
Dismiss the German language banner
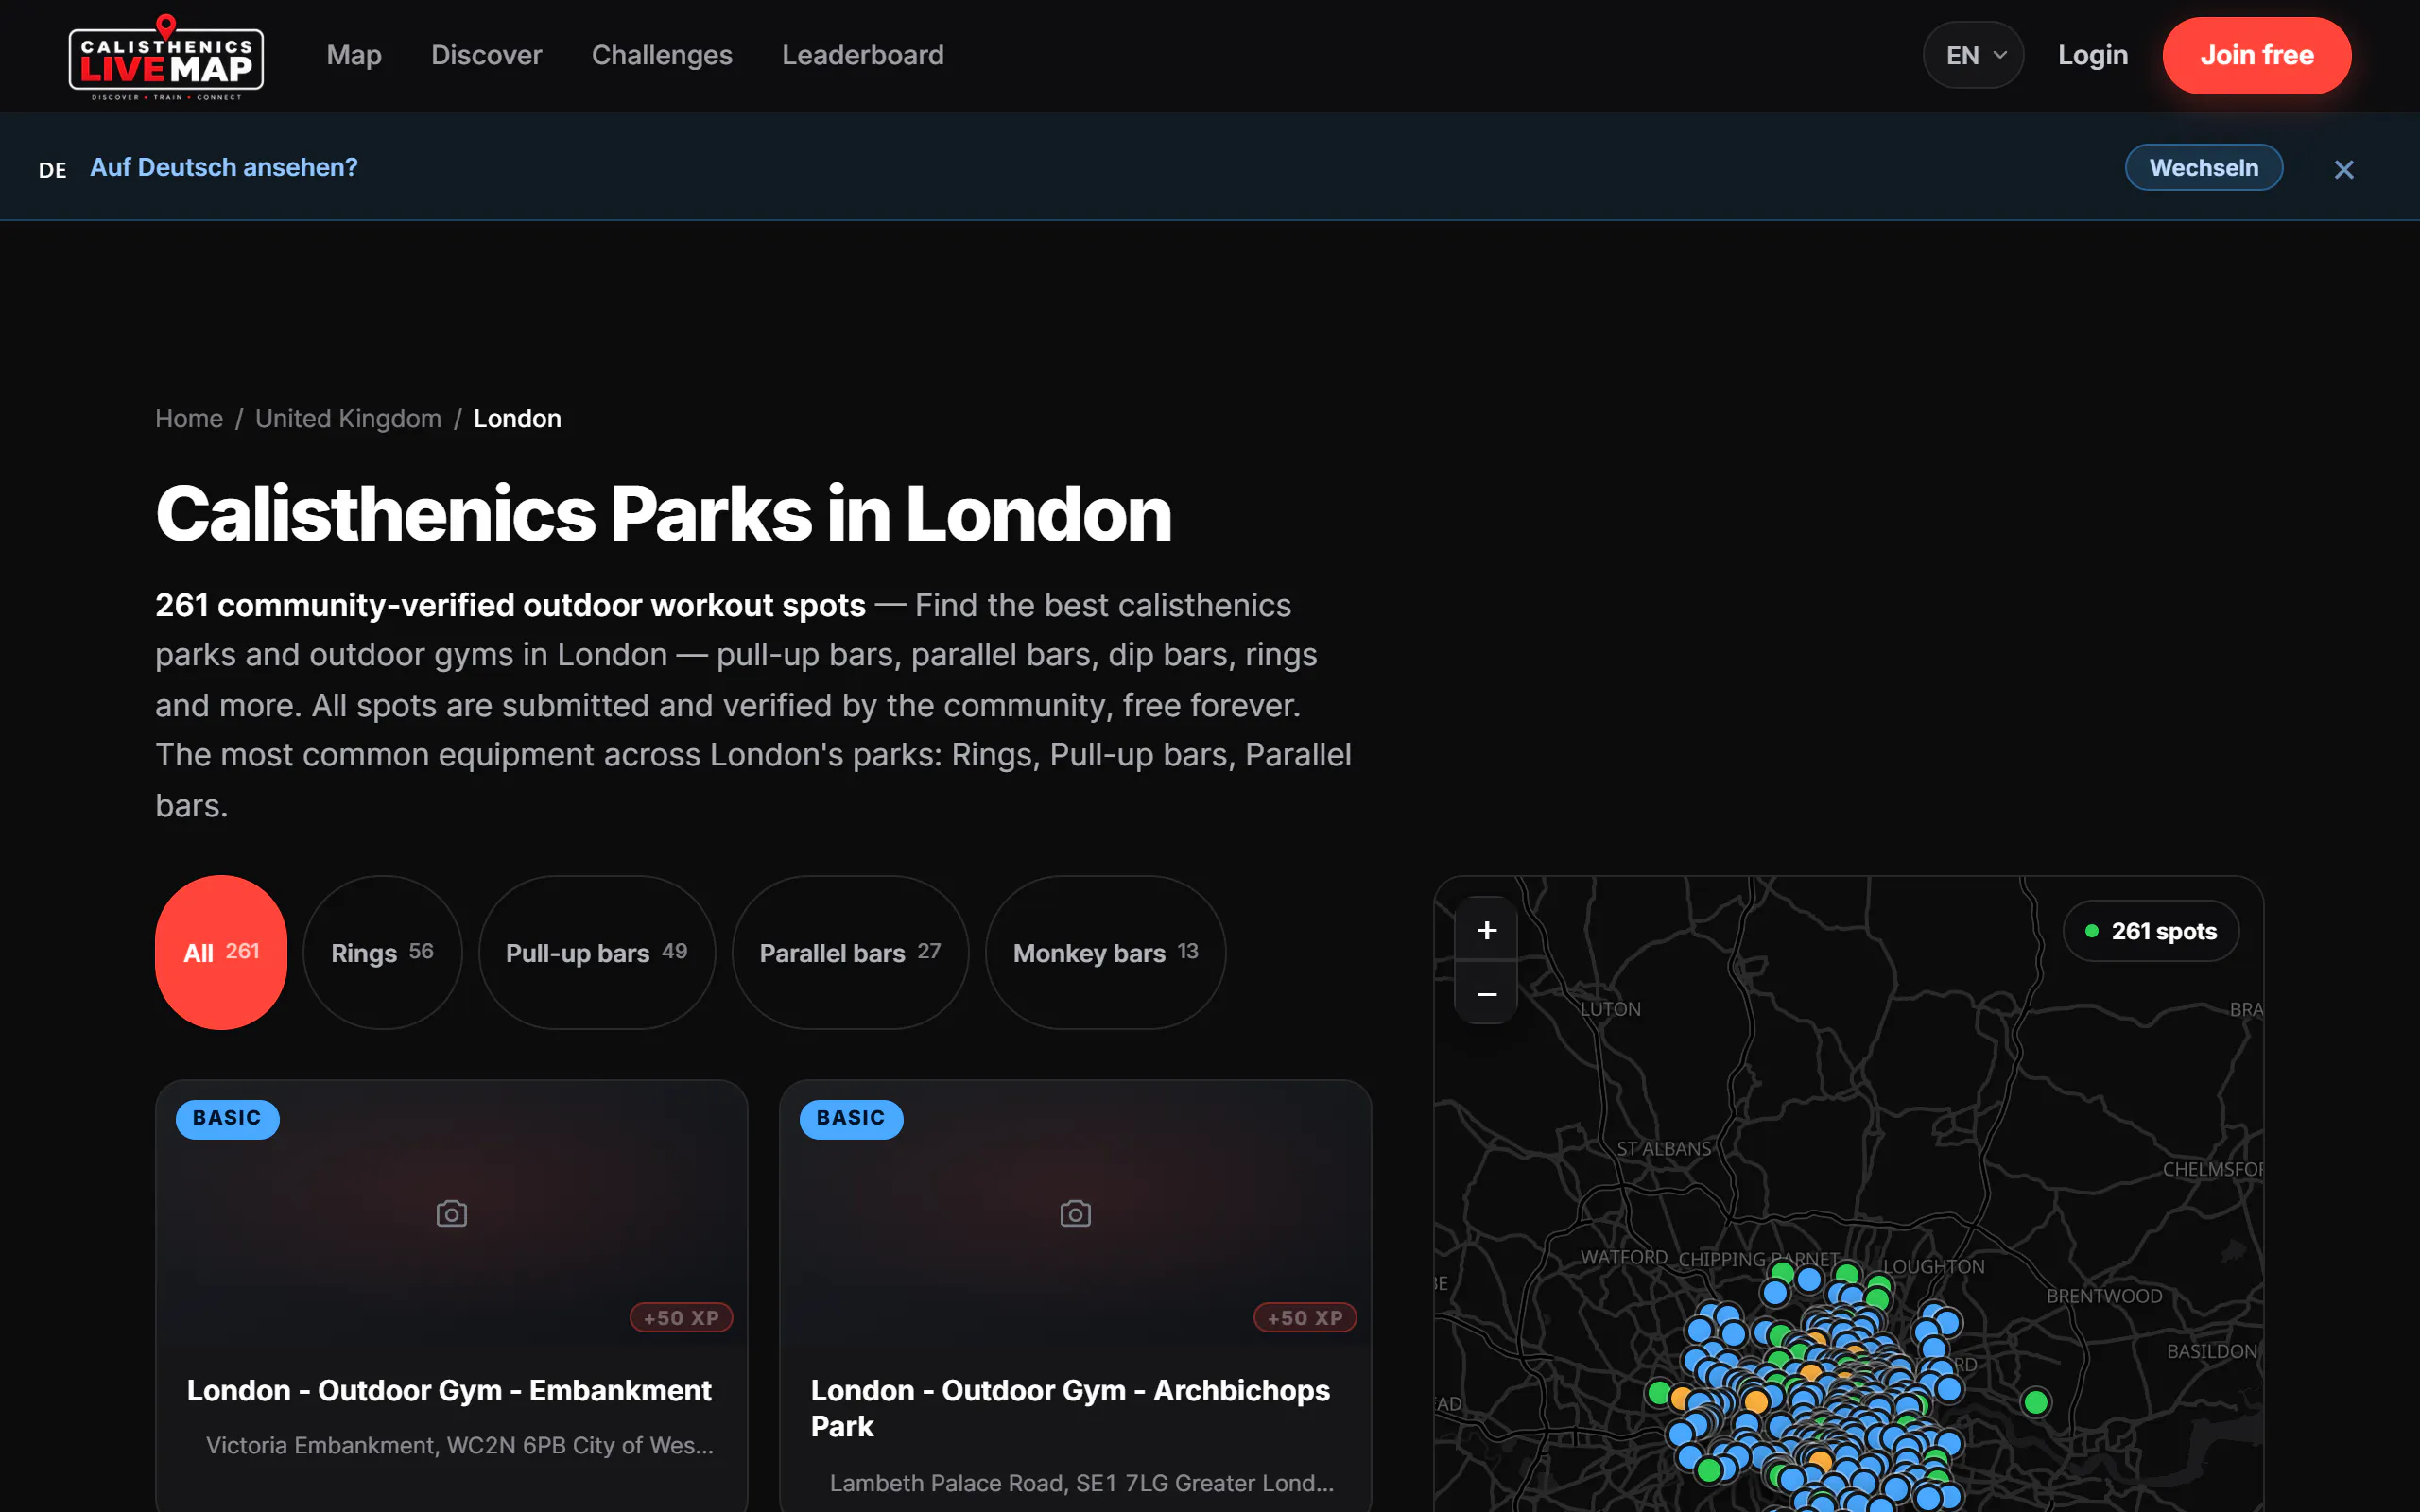2343,169
